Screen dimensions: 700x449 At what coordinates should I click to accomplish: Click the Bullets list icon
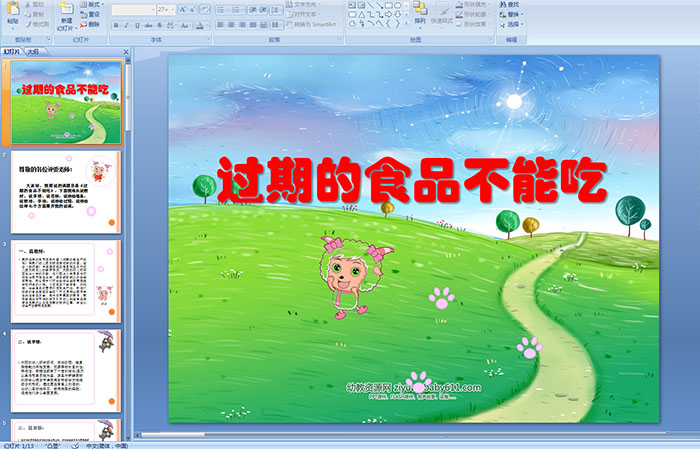[222, 9]
